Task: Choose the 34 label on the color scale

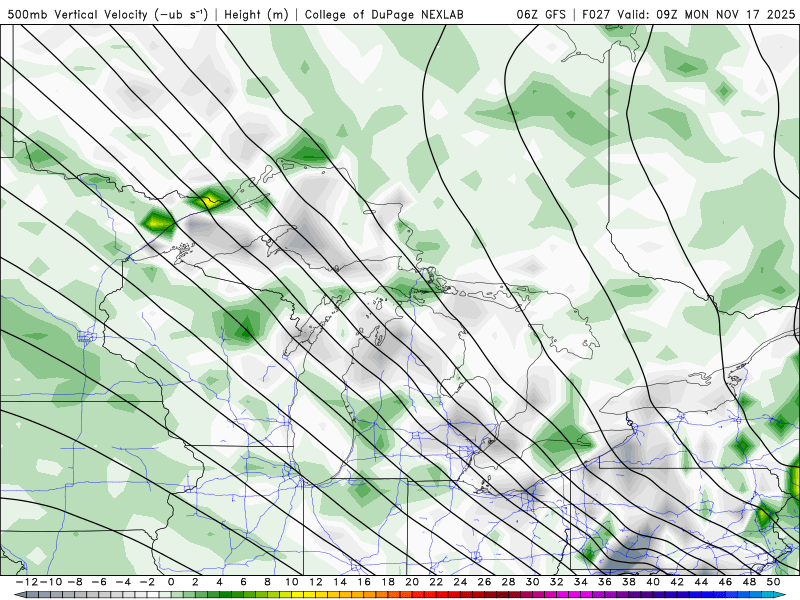Action: tap(581, 582)
